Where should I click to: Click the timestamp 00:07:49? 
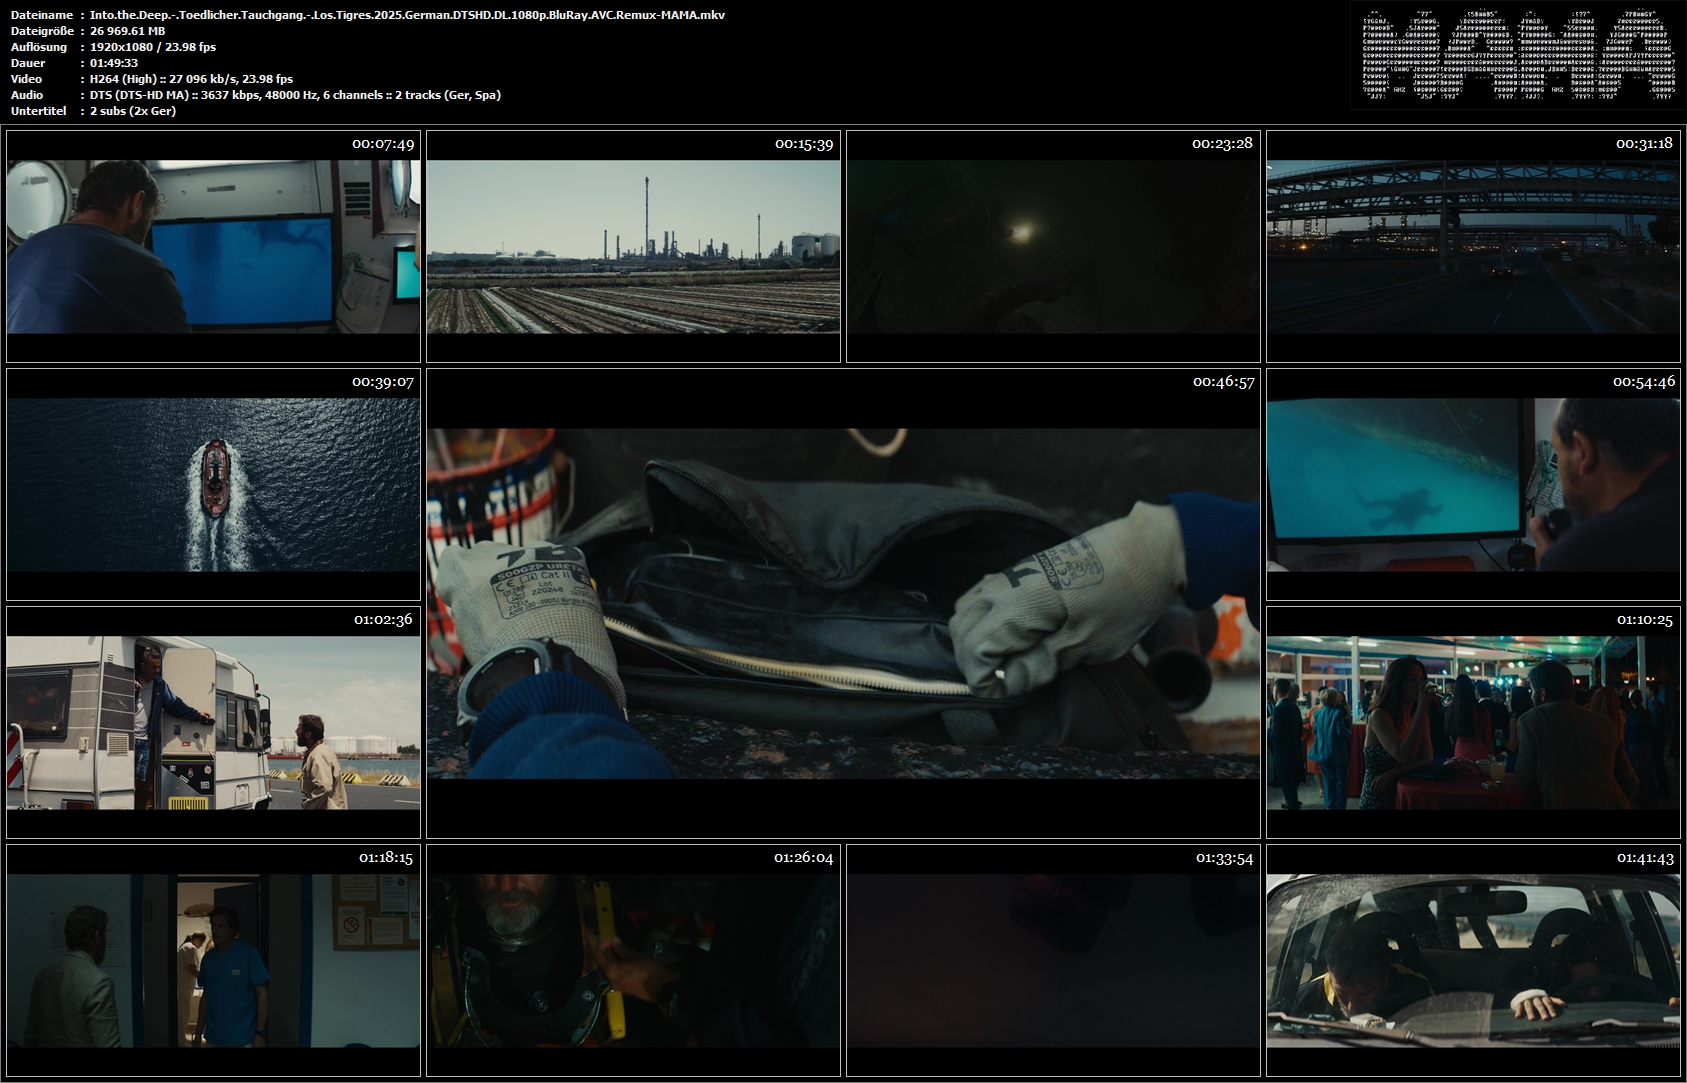coord(383,144)
